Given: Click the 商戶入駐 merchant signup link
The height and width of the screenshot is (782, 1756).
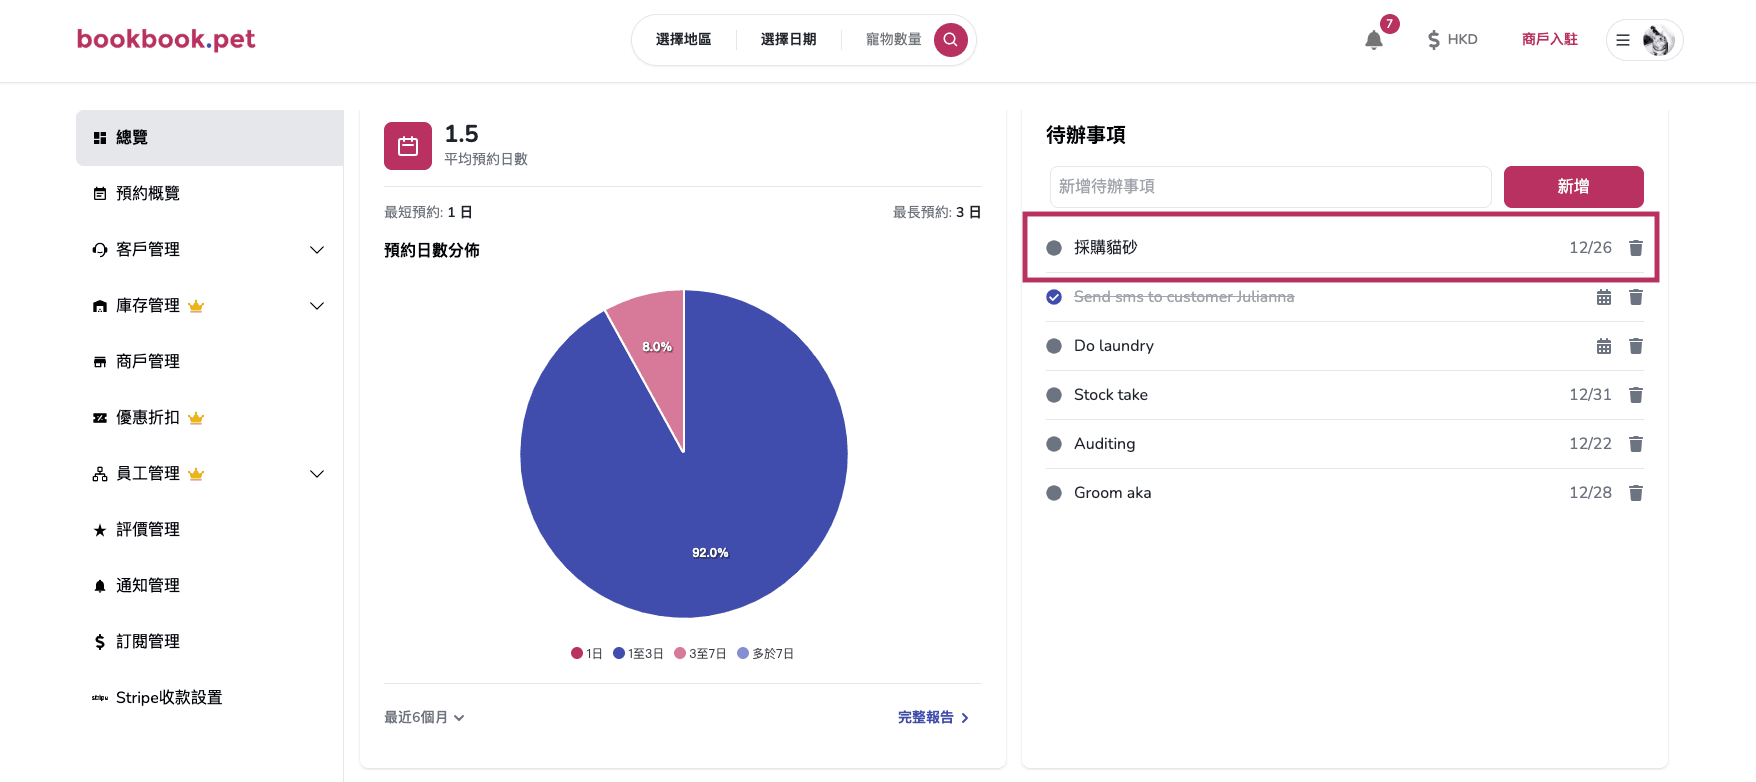Looking at the screenshot, I should [x=1550, y=40].
